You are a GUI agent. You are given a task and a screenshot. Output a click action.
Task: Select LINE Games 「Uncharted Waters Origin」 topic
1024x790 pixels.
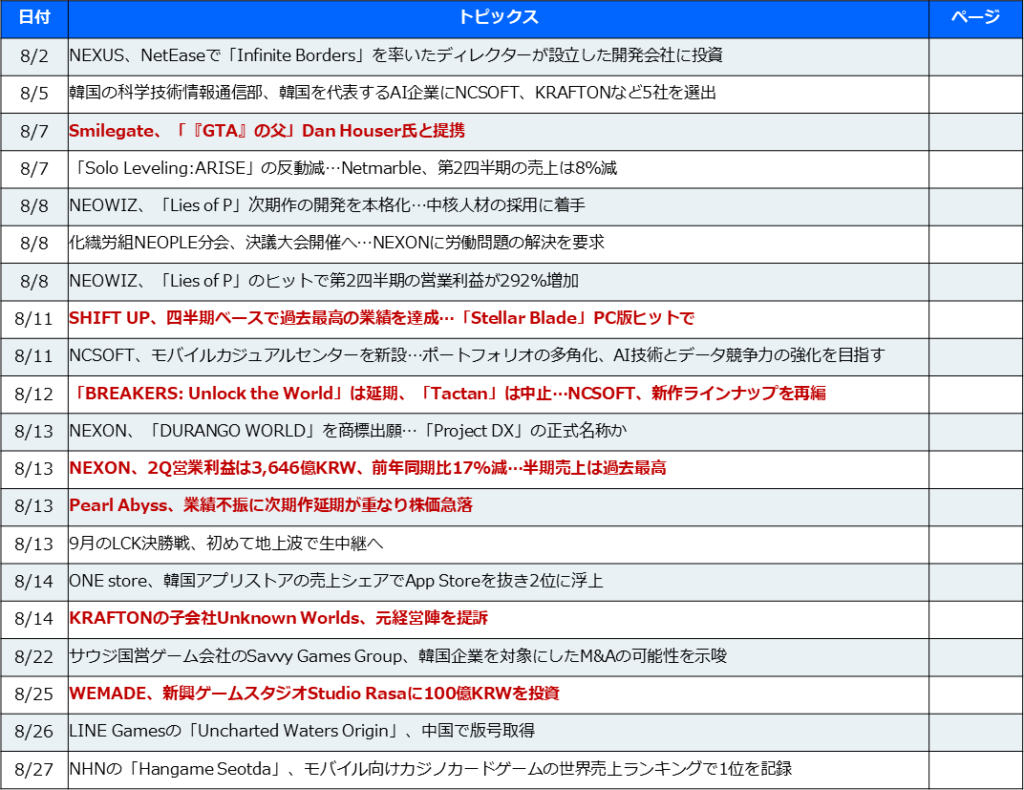tap(302, 731)
